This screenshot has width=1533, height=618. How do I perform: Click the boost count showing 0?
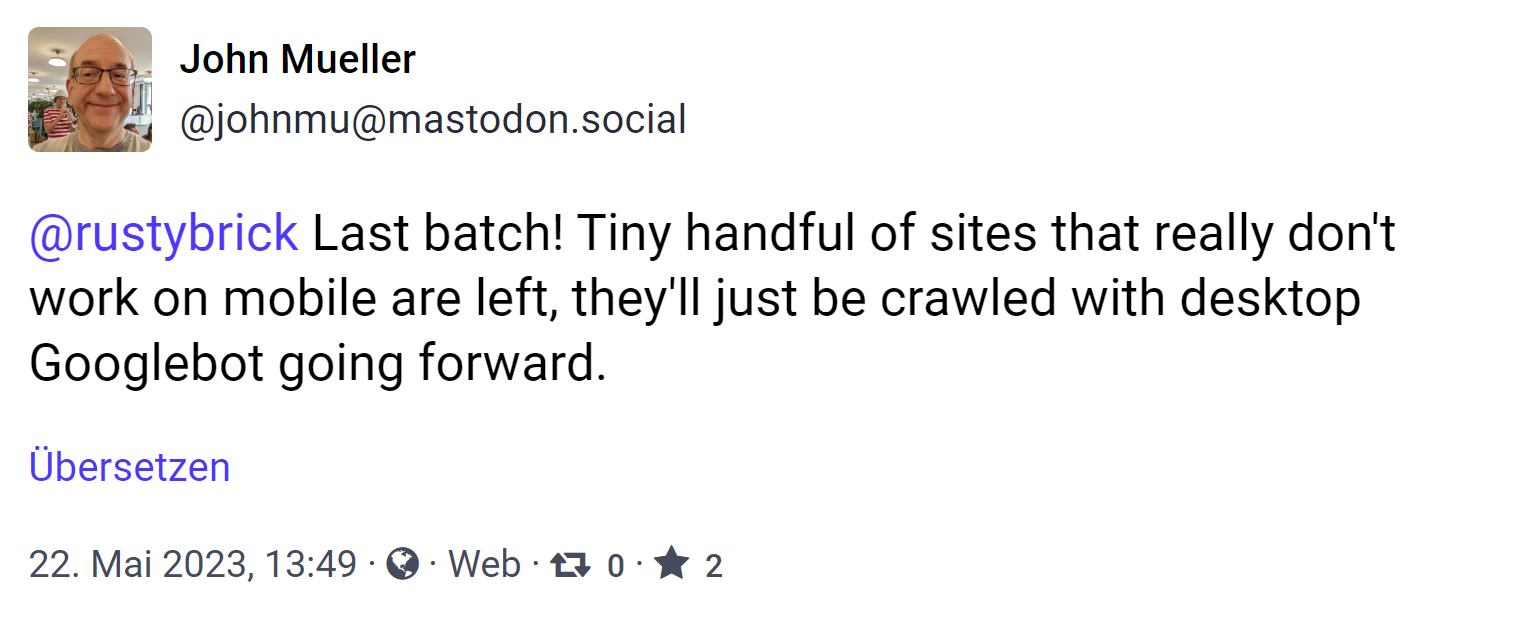click(615, 567)
